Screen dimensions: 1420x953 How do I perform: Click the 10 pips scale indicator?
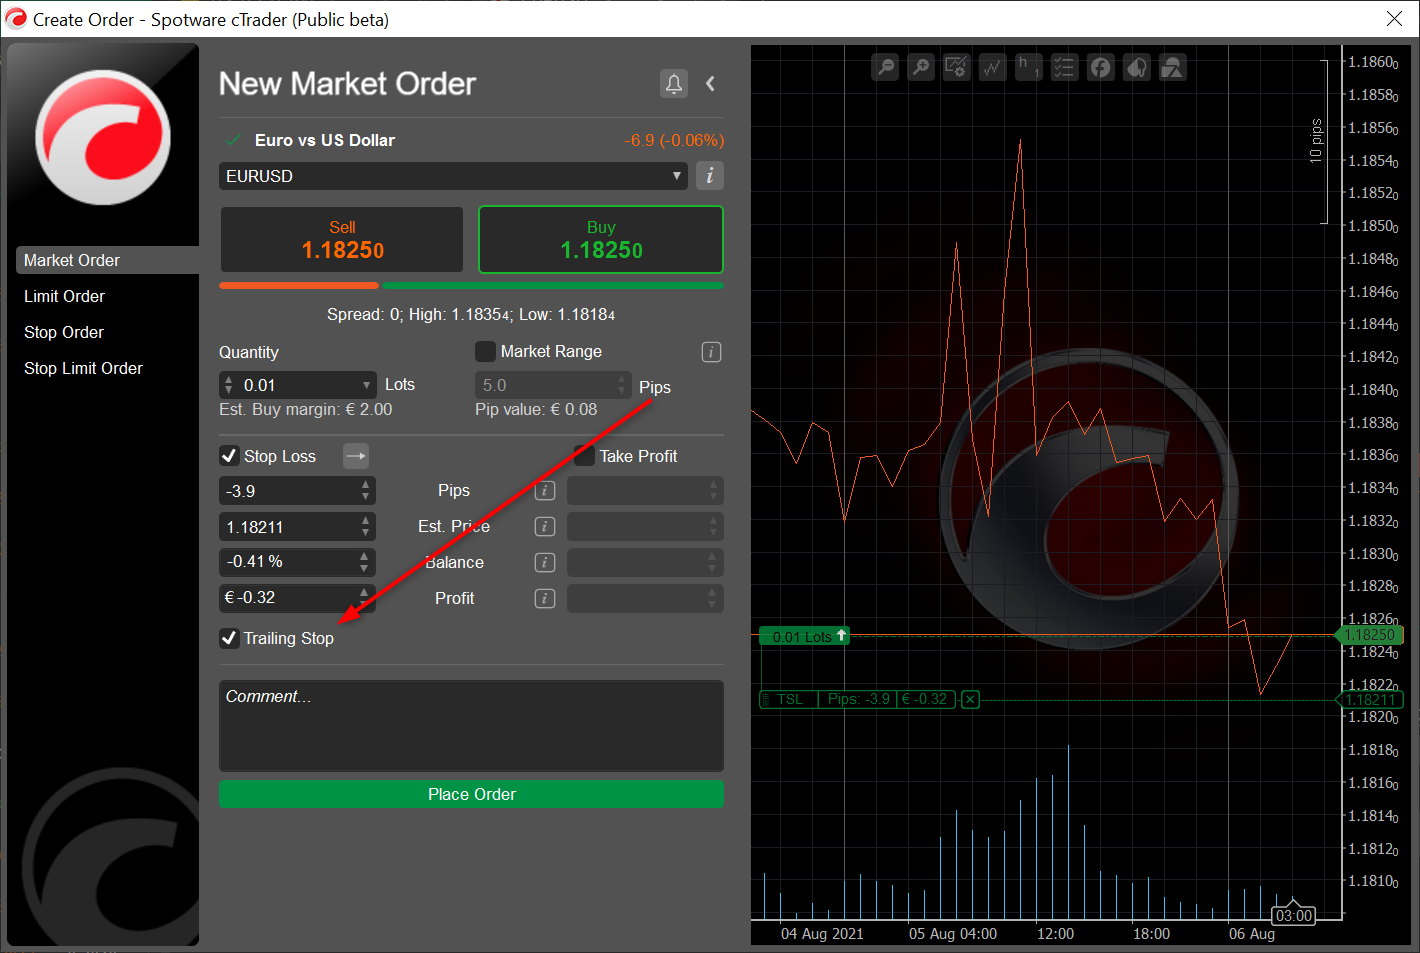(1316, 141)
